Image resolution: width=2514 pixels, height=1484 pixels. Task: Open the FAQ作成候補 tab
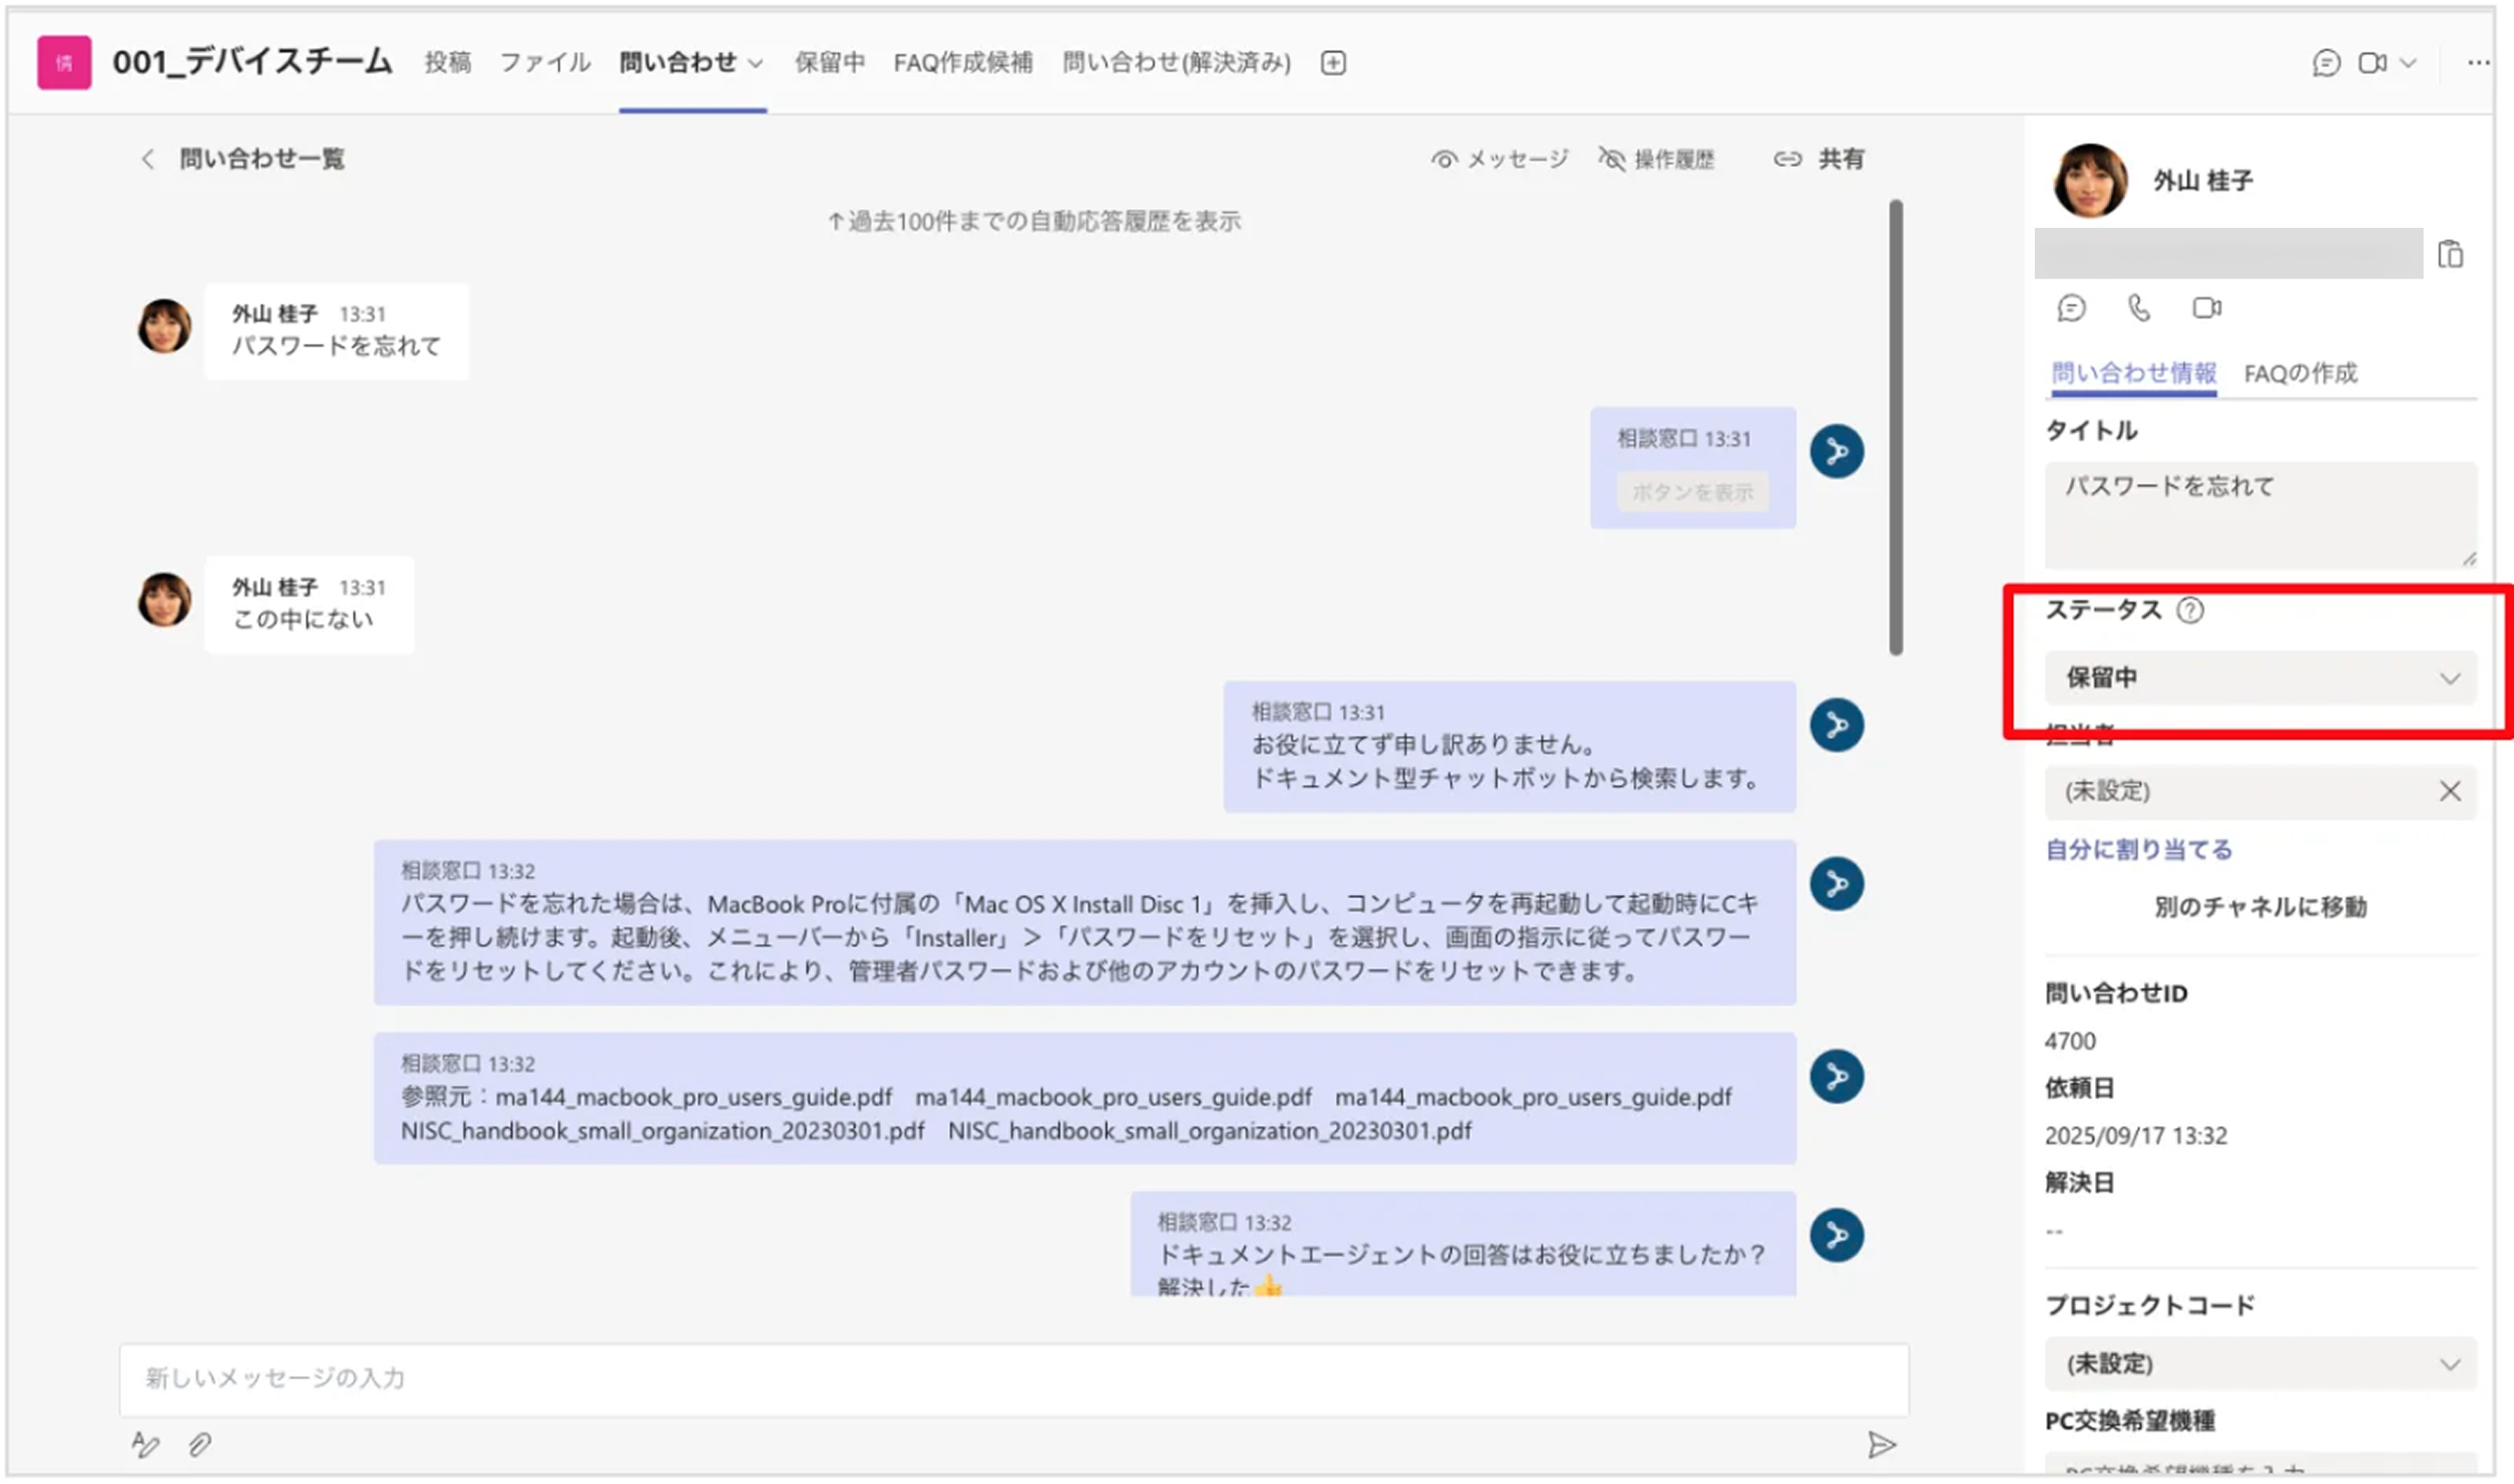click(963, 63)
